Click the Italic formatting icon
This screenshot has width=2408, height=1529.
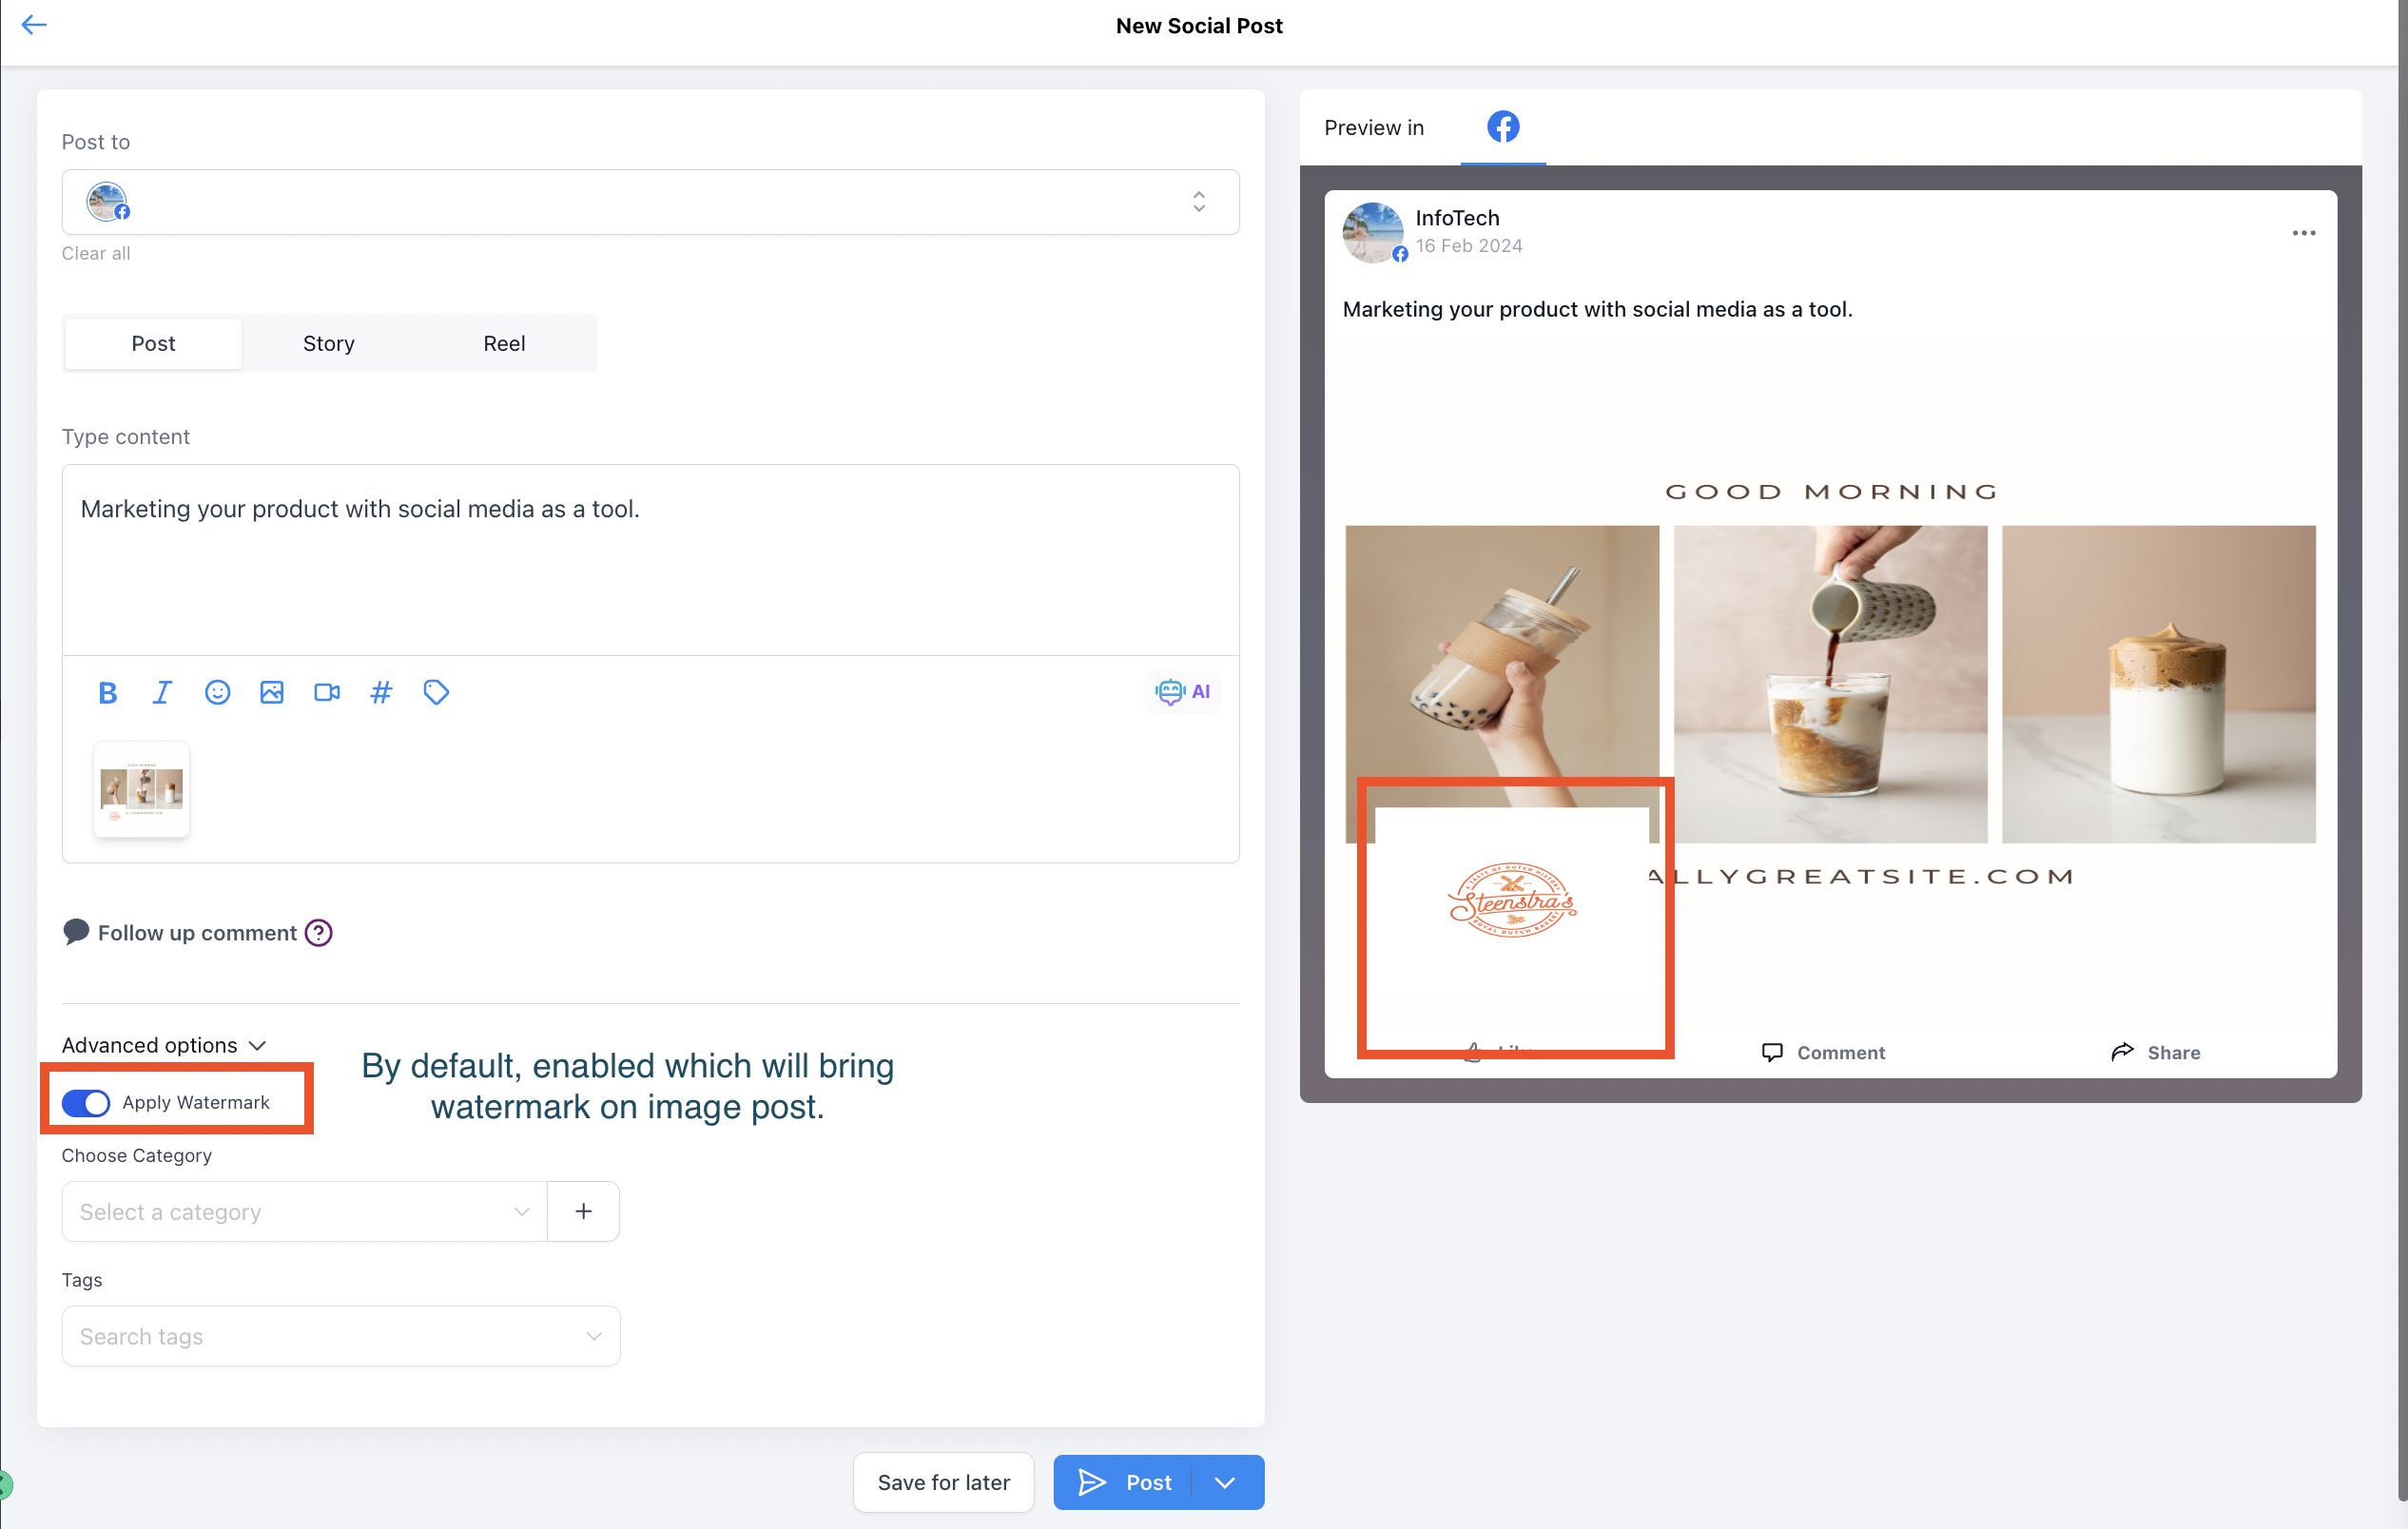[x=162, y=692]
